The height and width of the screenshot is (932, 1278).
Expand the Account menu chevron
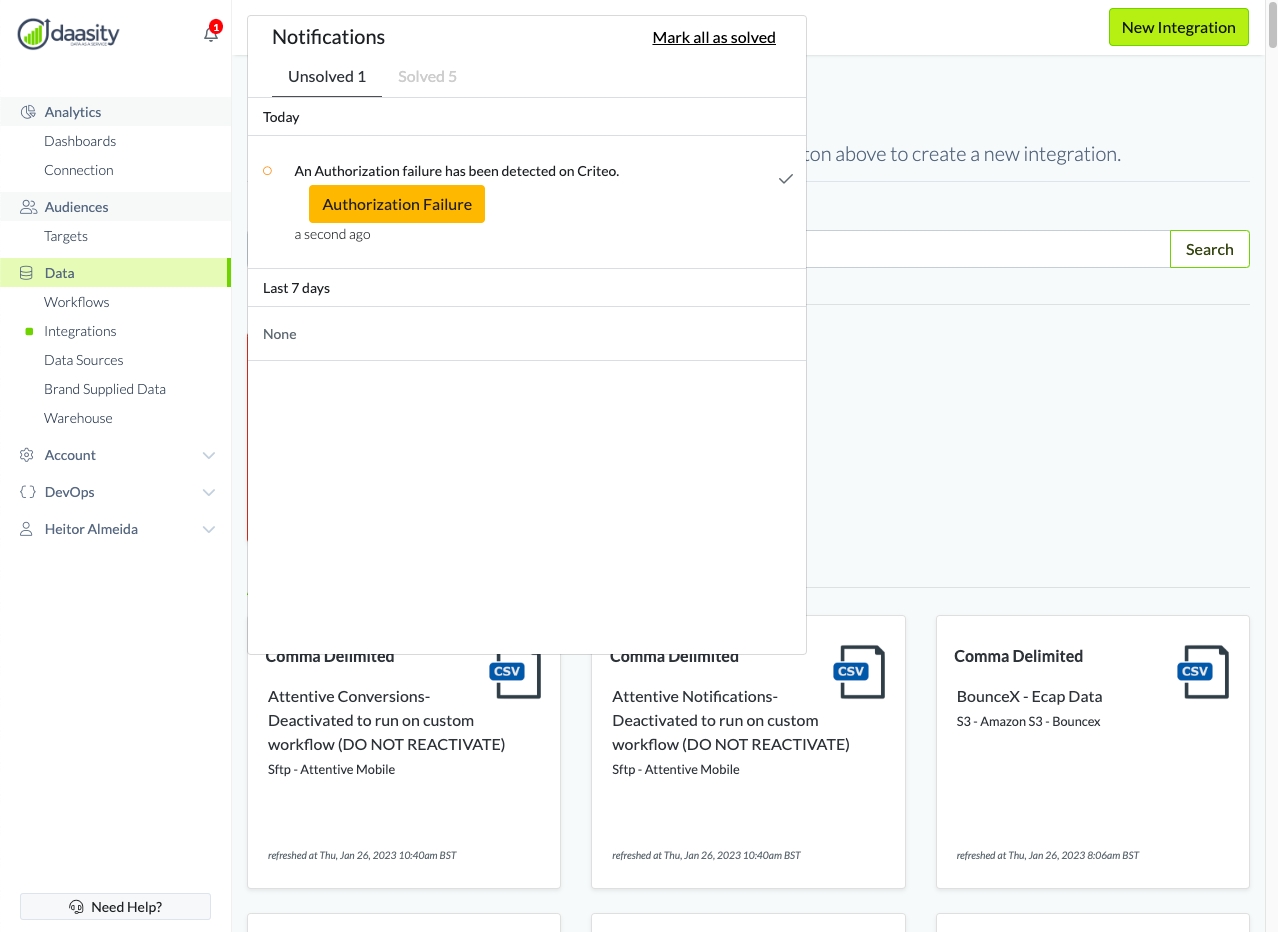[209, 455]
